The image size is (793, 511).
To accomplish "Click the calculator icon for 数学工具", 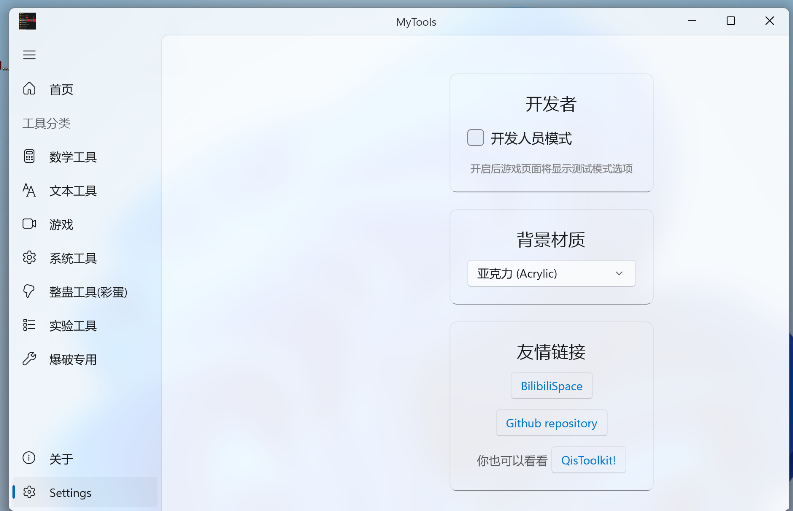I will tap(29, 156).
